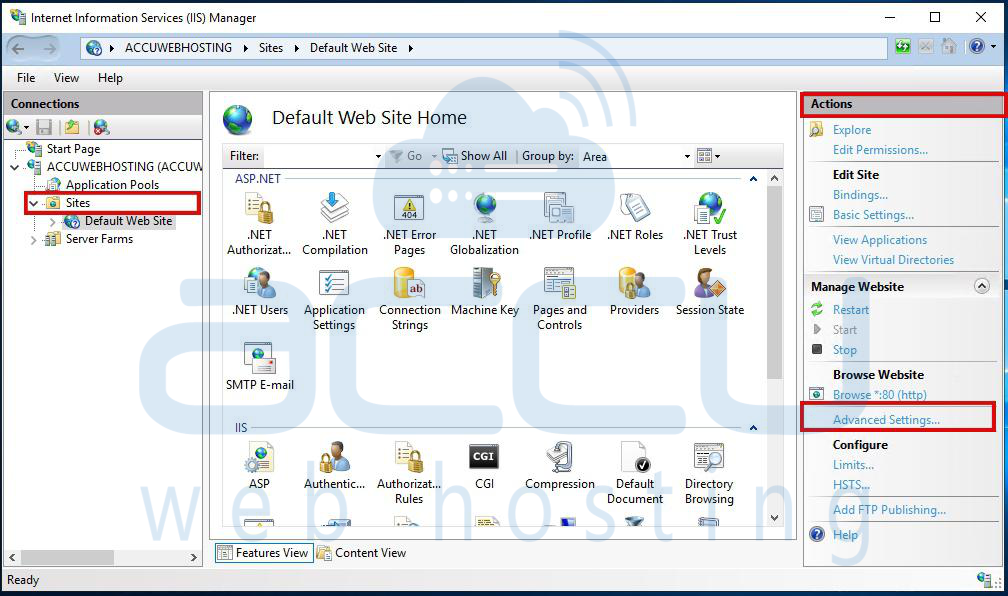Open Basic Settings link
Screen dimensions: 1008x596
[x=873, y=215]
